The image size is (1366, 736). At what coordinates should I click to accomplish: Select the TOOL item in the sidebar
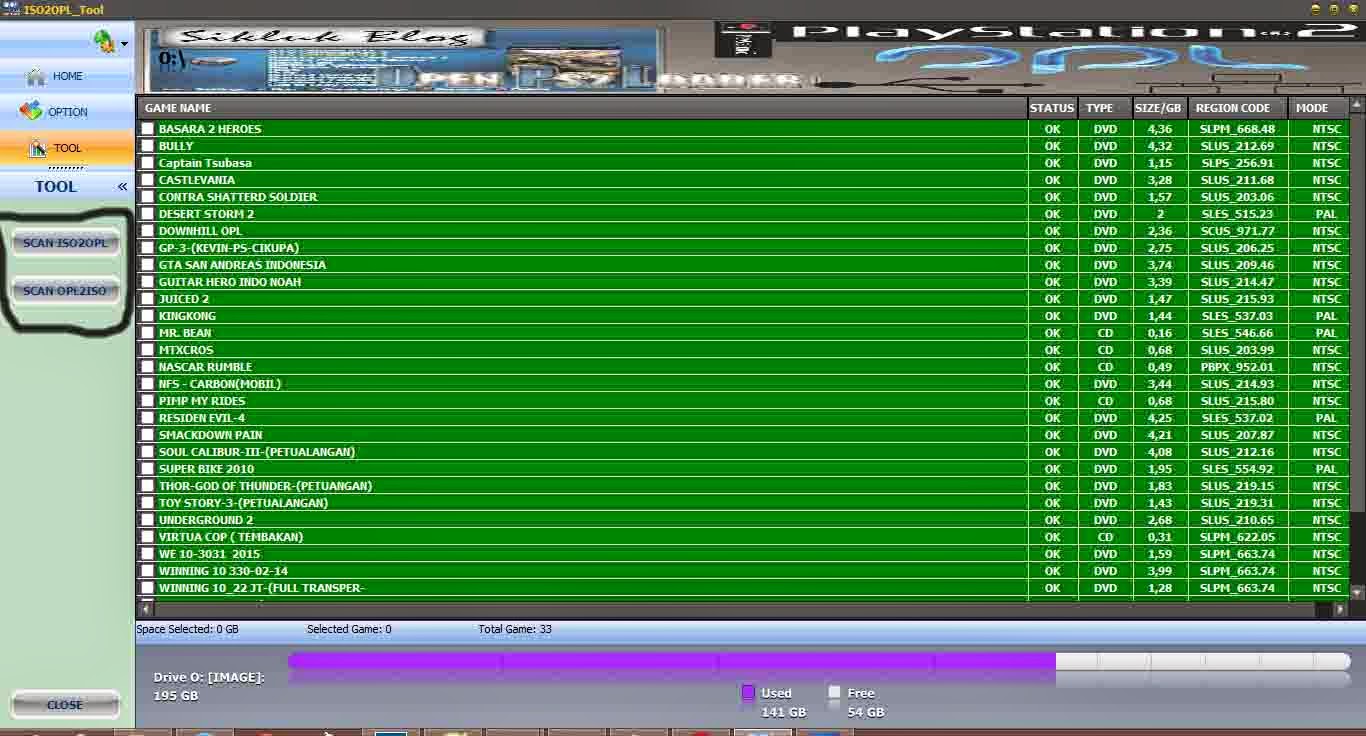(67, 148)
